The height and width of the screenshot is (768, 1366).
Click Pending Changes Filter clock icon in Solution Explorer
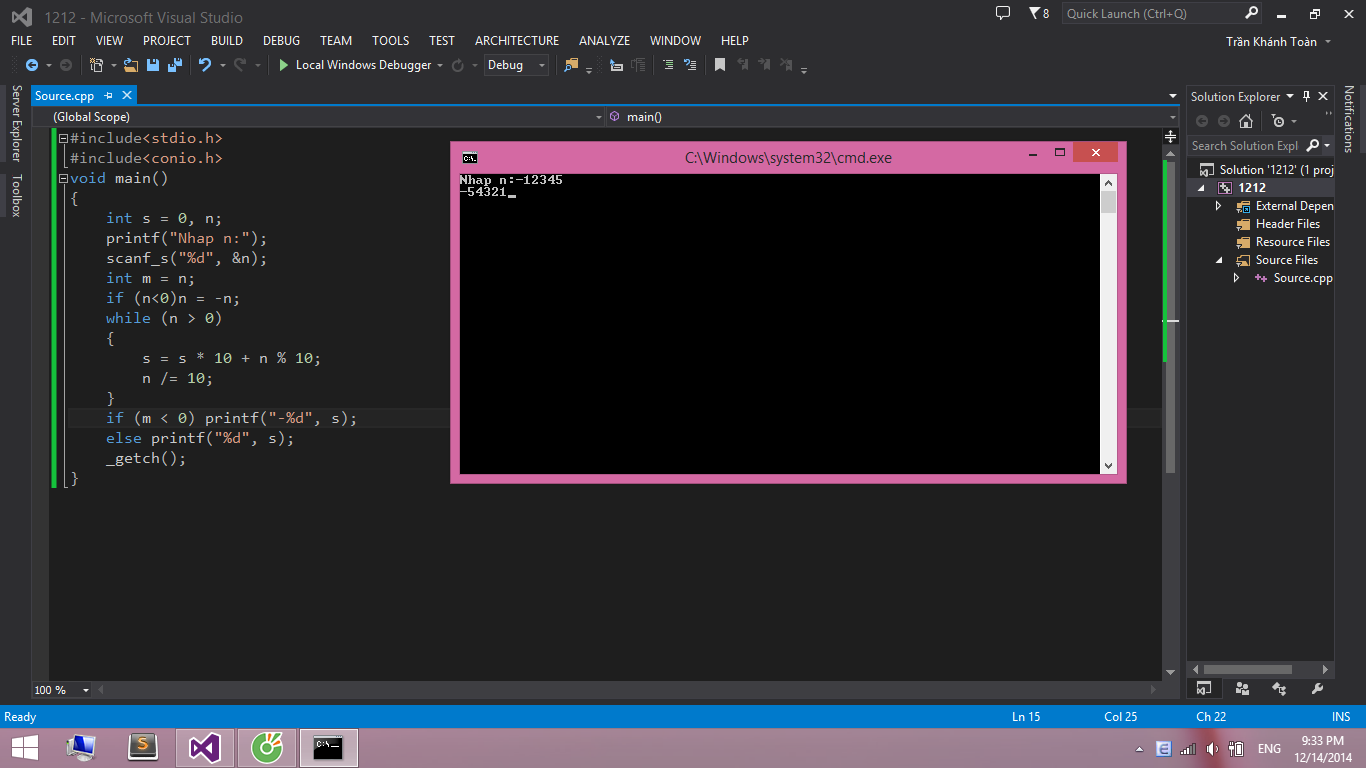point(1278,121)
